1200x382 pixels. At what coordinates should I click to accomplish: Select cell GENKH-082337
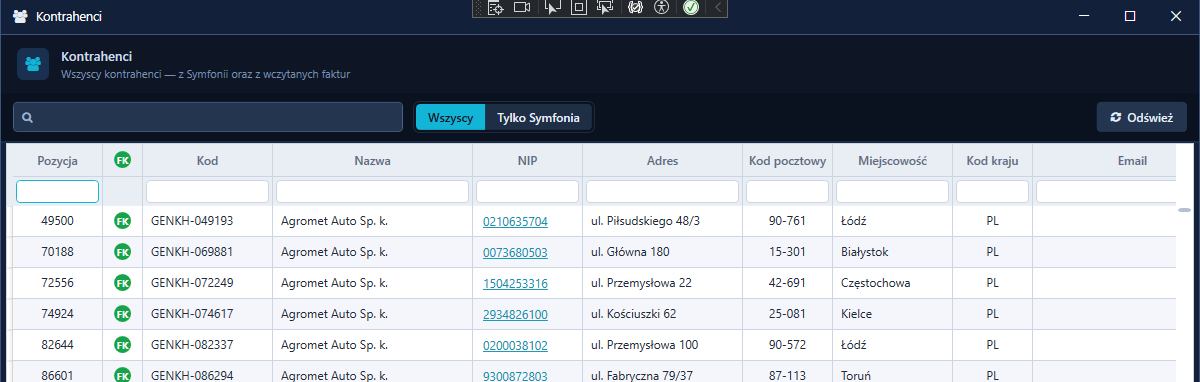207,345
